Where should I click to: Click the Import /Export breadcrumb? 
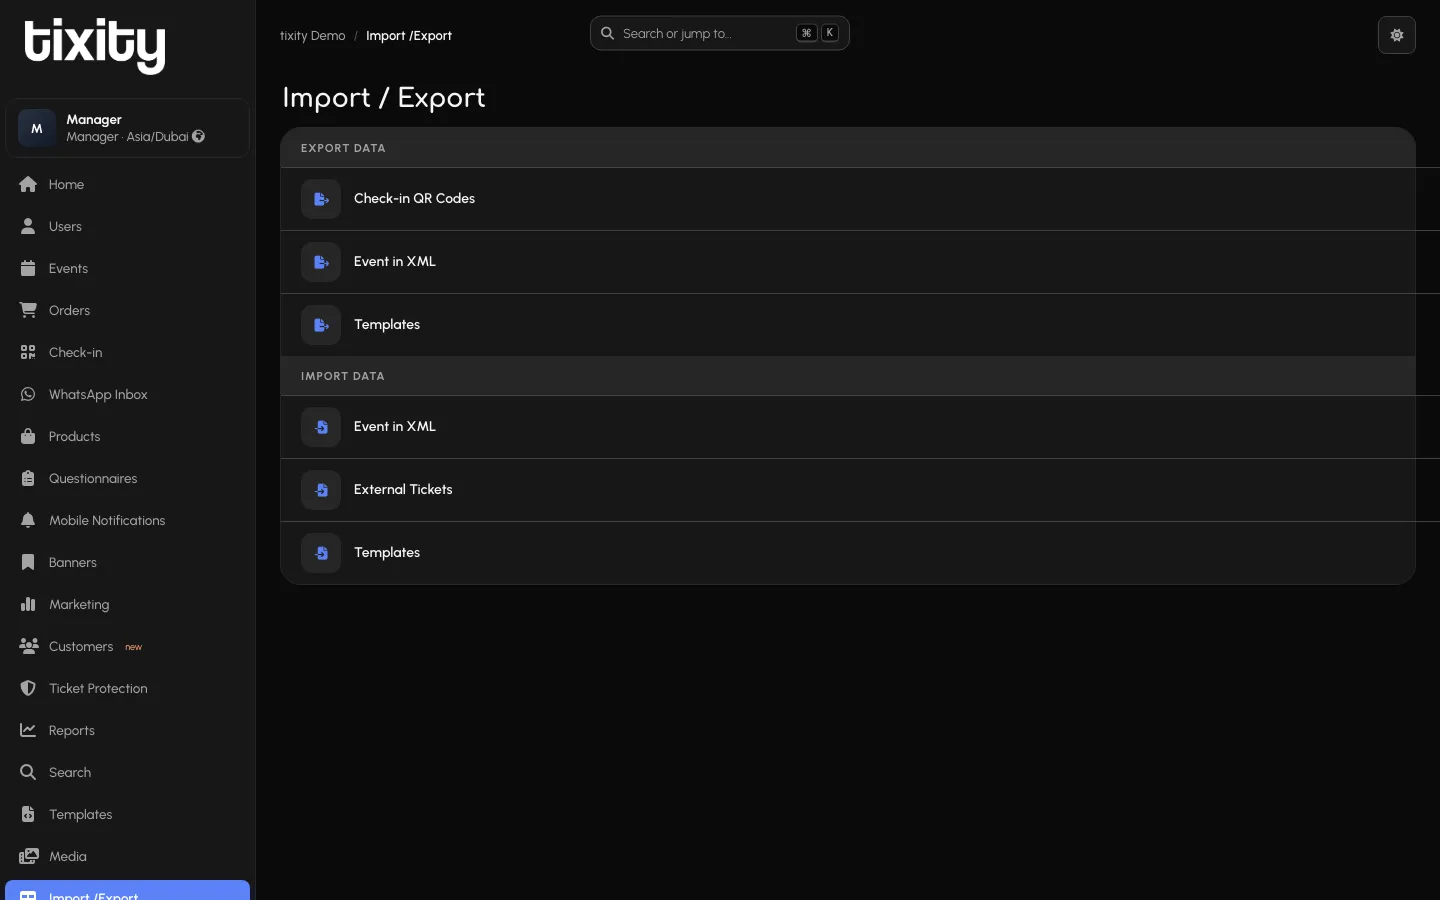click(409, 36)
